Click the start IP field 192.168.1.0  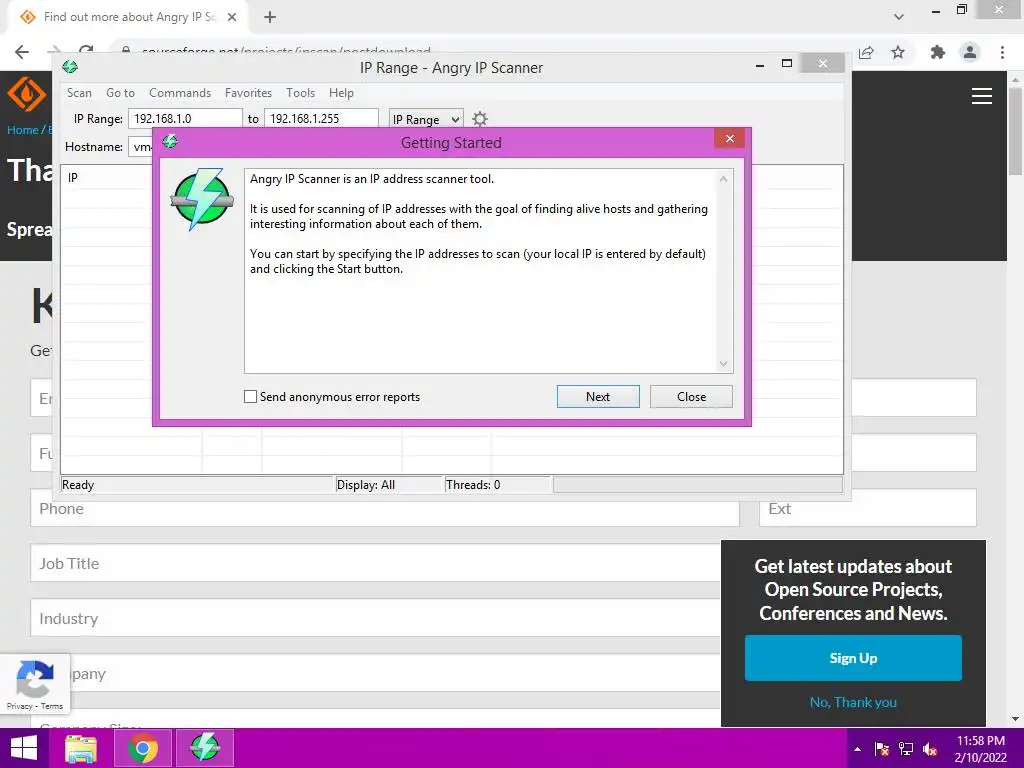point(185,119)
